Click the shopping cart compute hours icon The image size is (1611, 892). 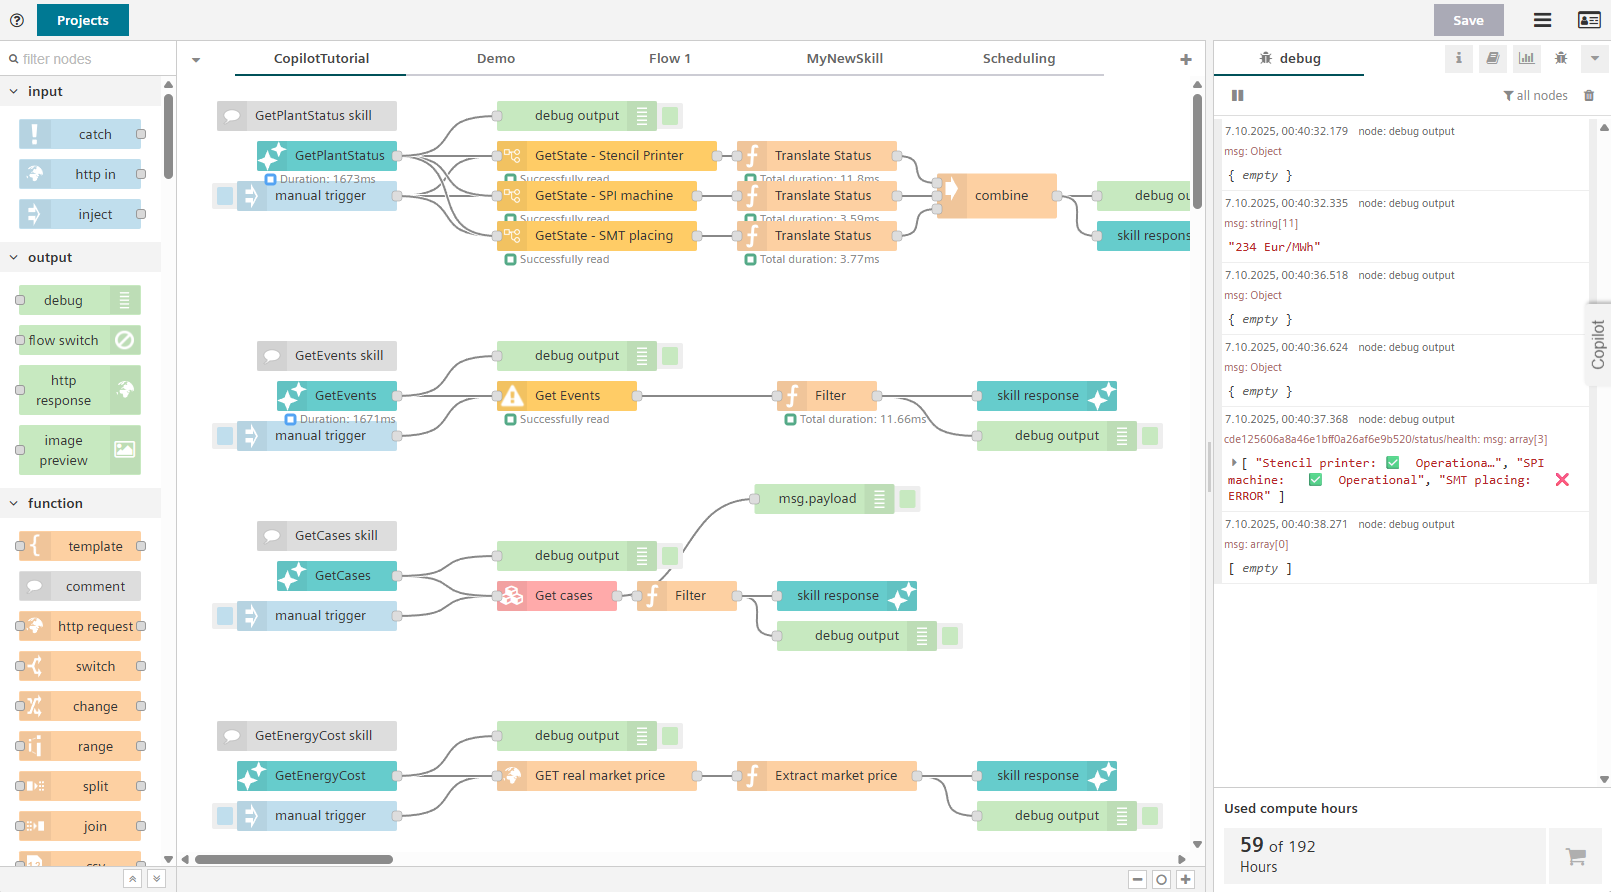pos(1575,856)
